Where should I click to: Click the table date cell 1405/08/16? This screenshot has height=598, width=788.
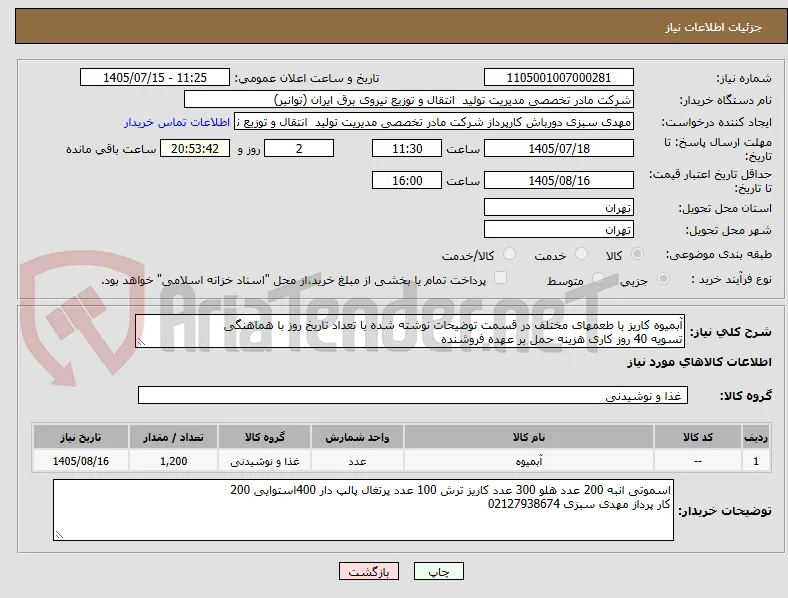tap(81, 461)
